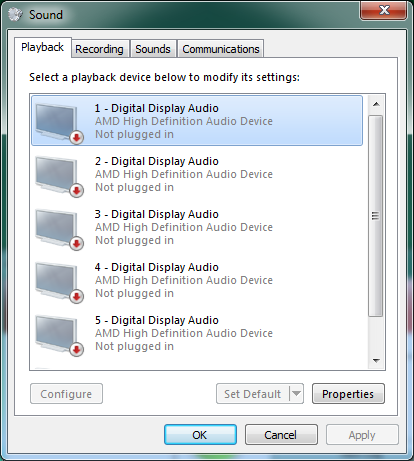The image size is (414, 461).
Task: Click the vertical scrollbar thumb in the device list
Action: (x=376, y=216)
